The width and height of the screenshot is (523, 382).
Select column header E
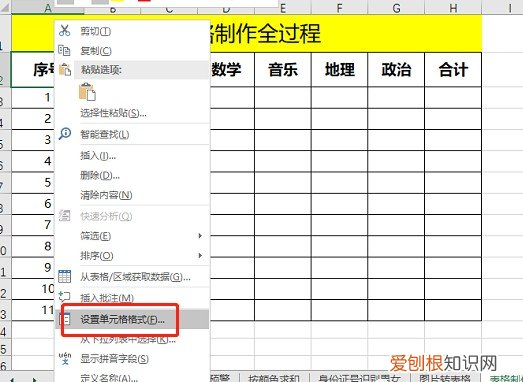[x=283, y=7]
